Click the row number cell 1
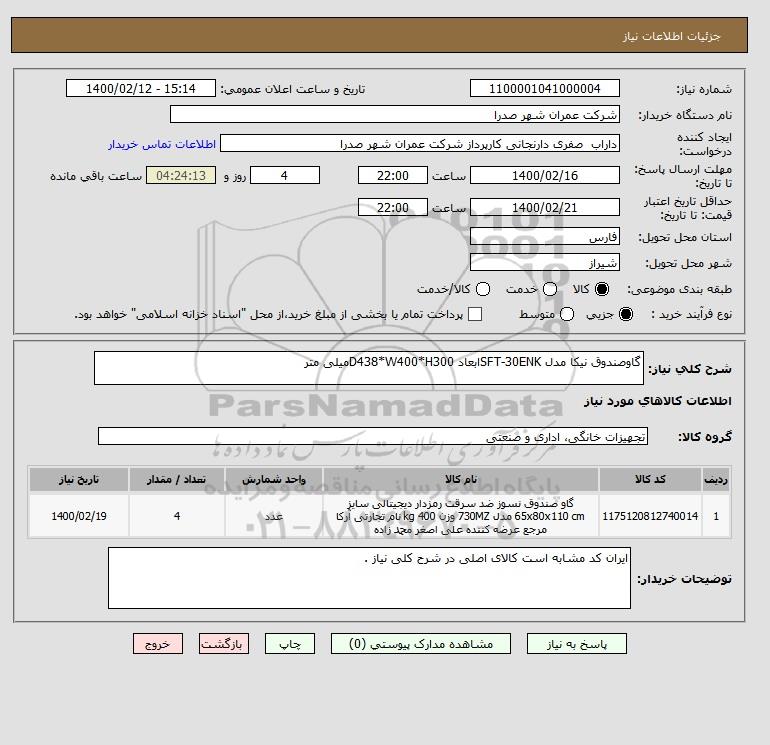 (716, 516)
